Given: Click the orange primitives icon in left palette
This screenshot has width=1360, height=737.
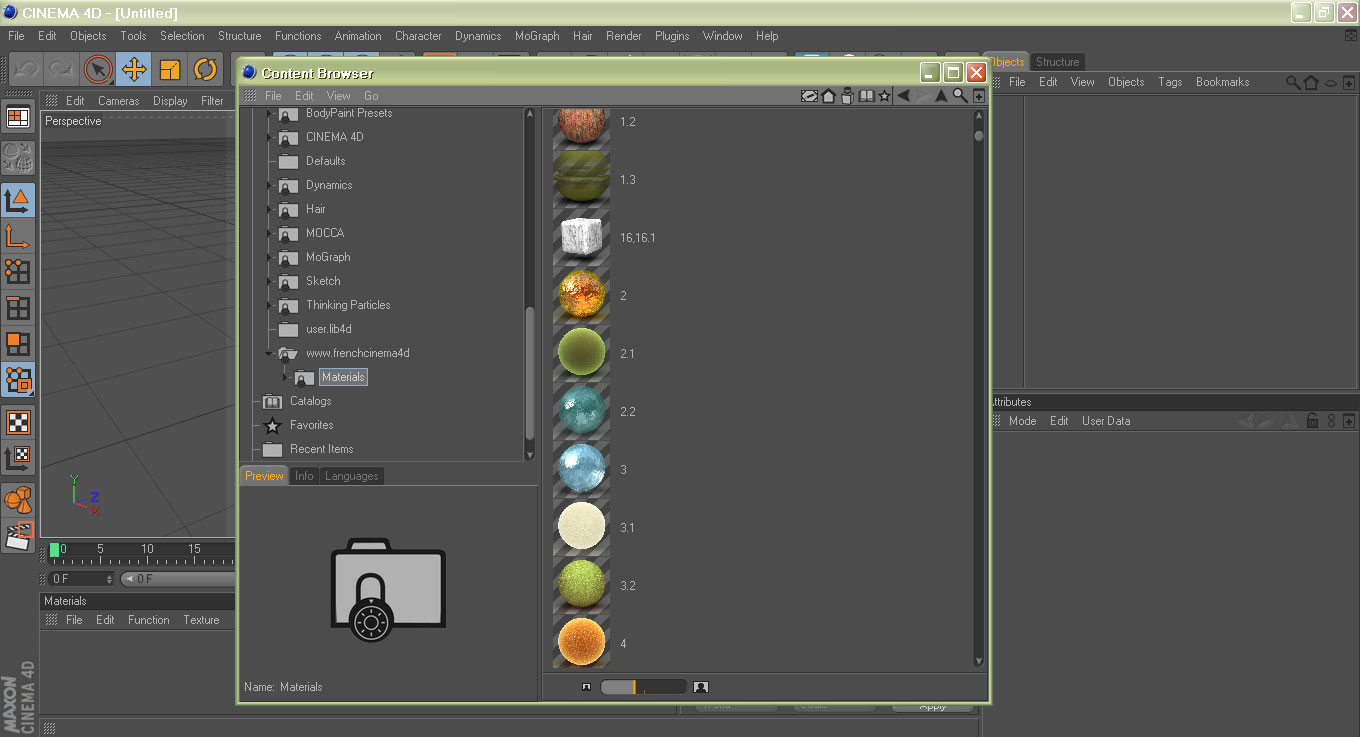Looking at the screenshot, I should tap(17, 498).
